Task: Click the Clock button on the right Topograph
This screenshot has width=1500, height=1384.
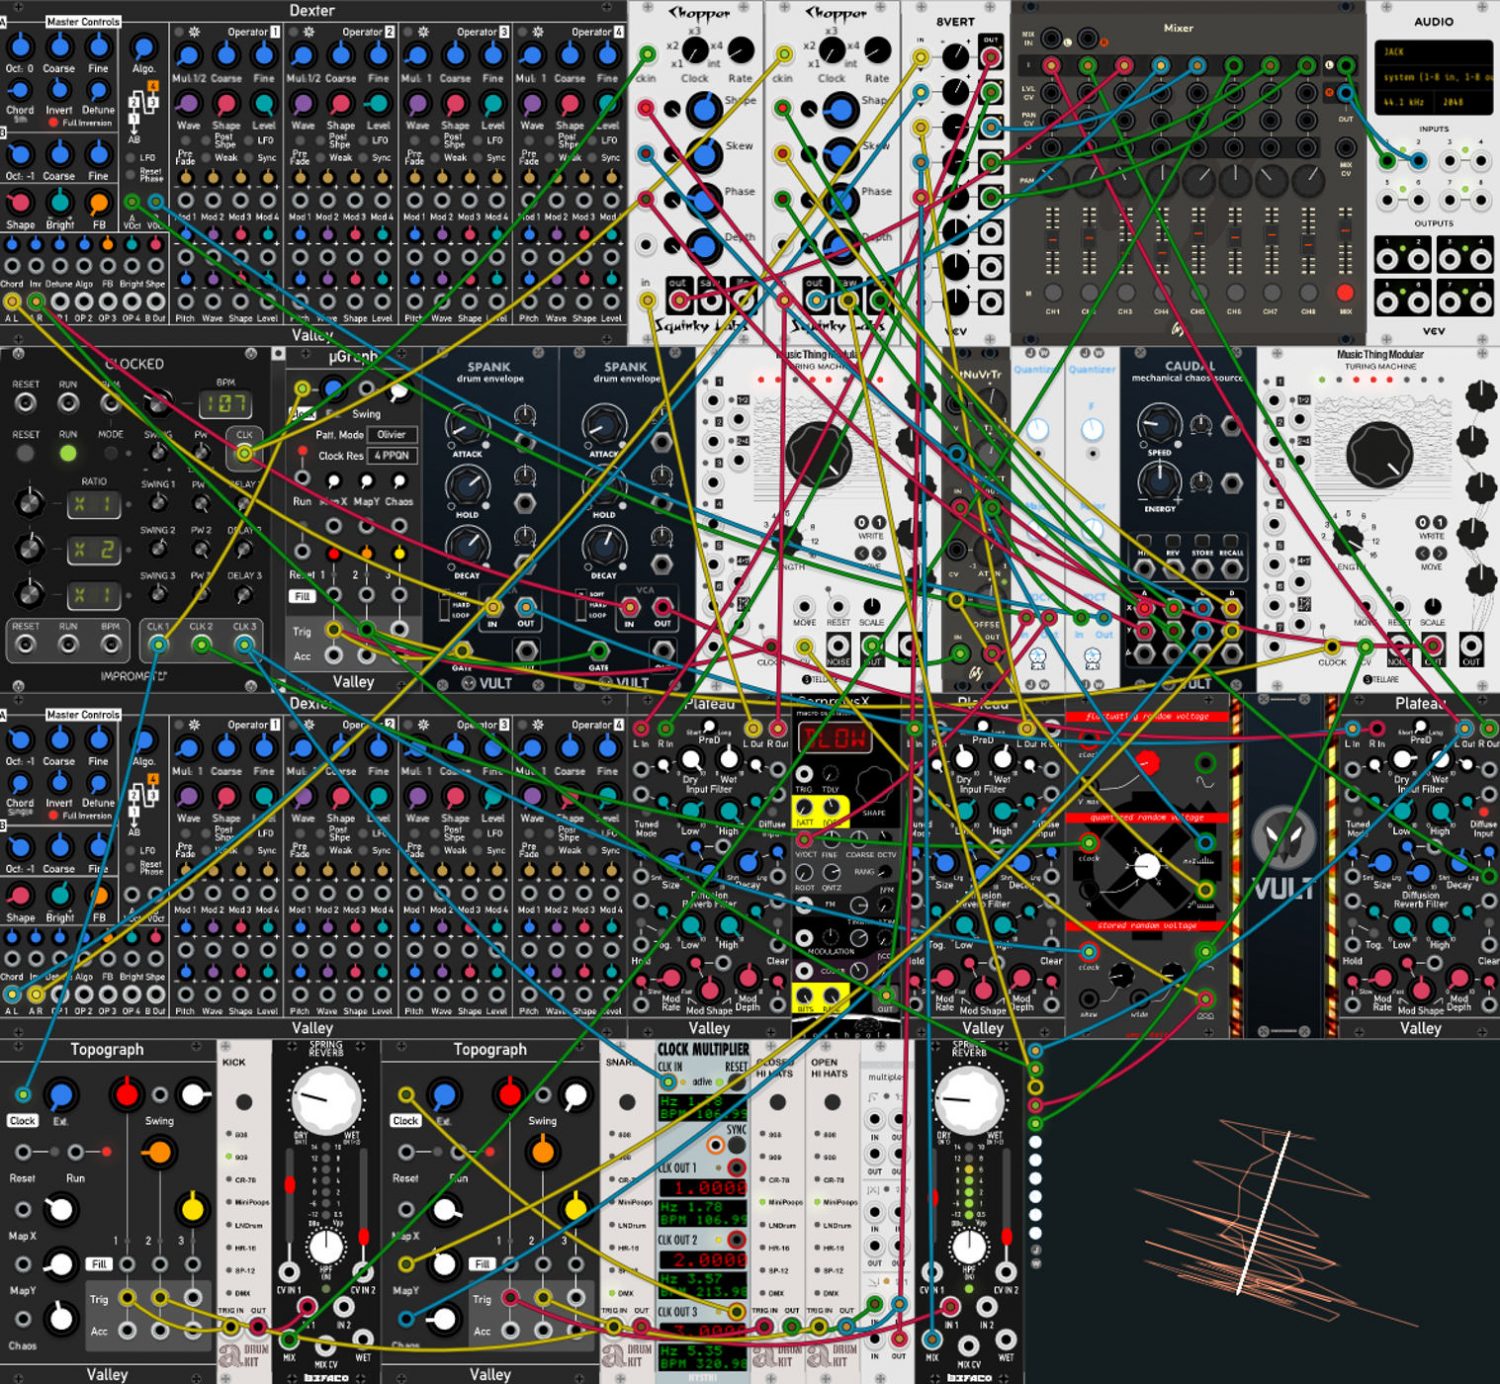Action: (406, 1121)
